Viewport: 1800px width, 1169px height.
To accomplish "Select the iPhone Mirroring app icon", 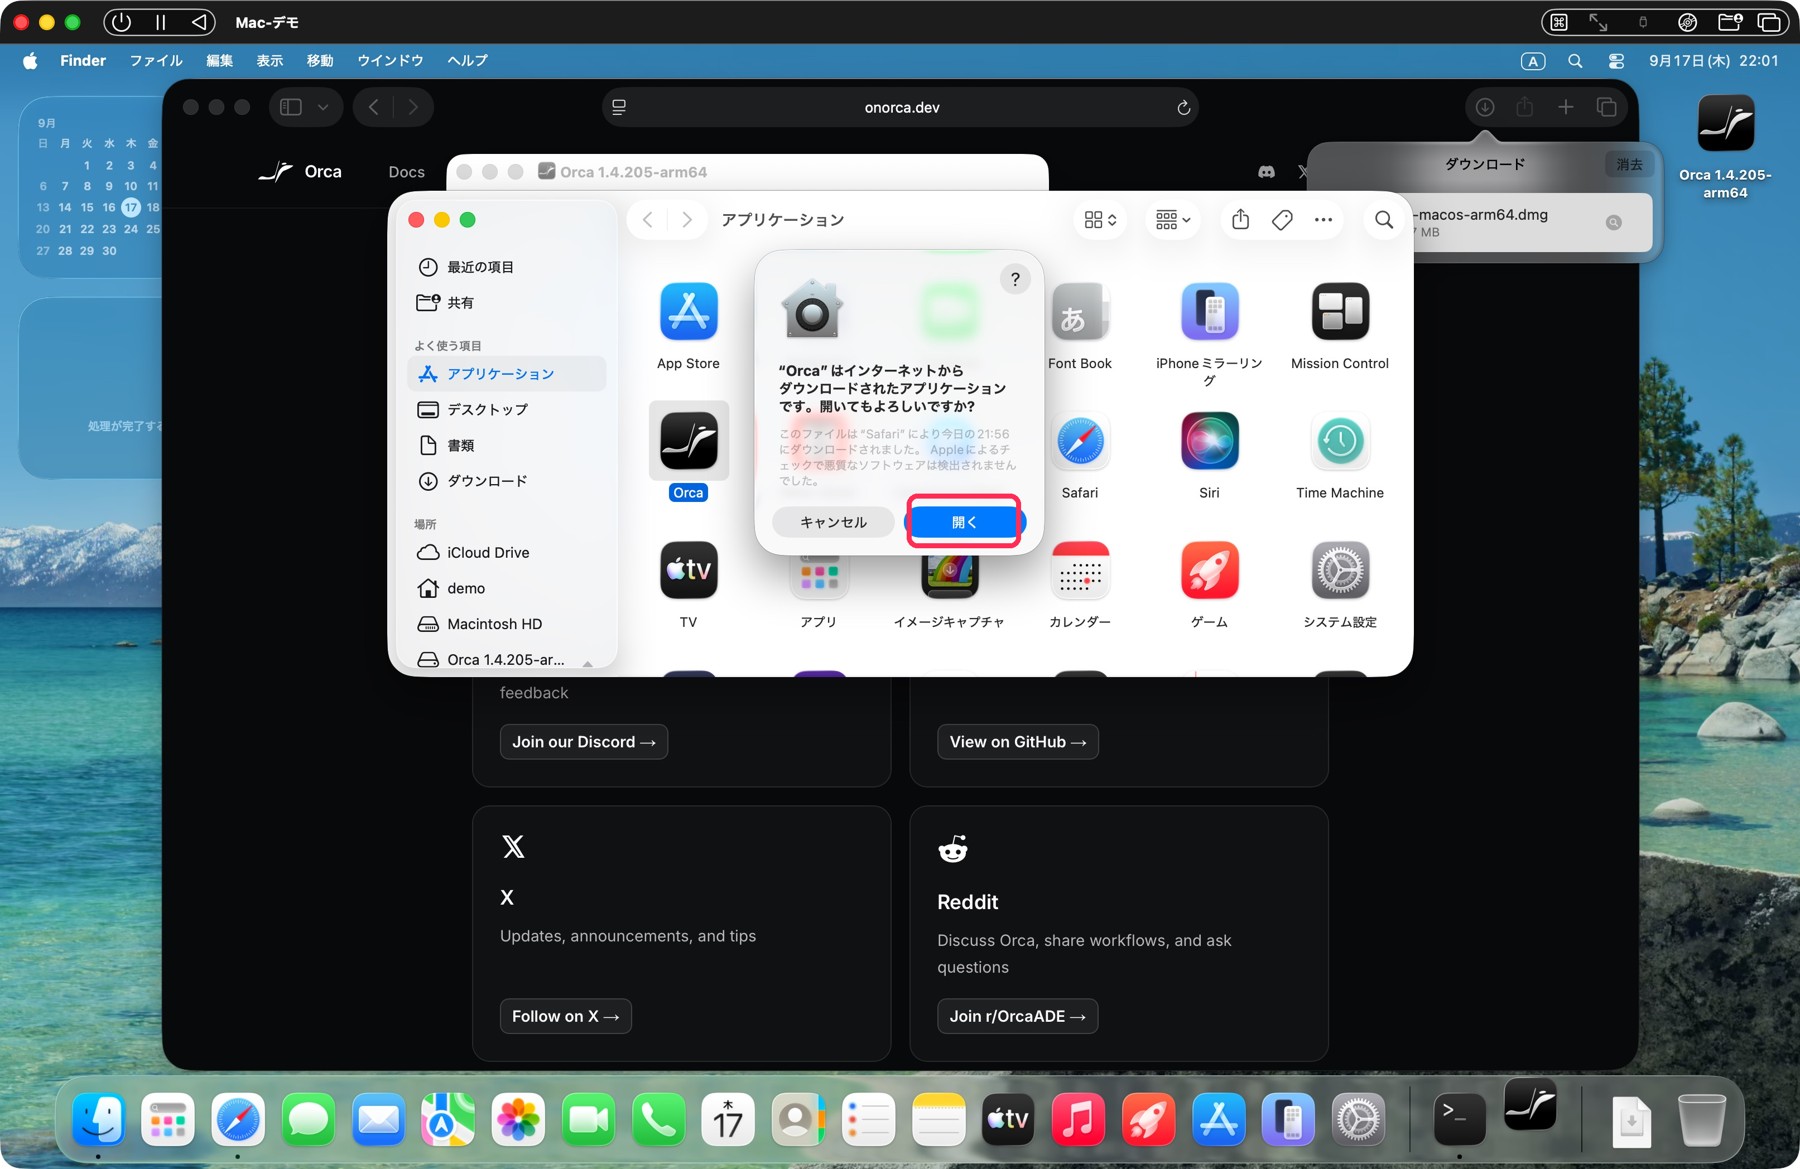I will click(1209, 311).
